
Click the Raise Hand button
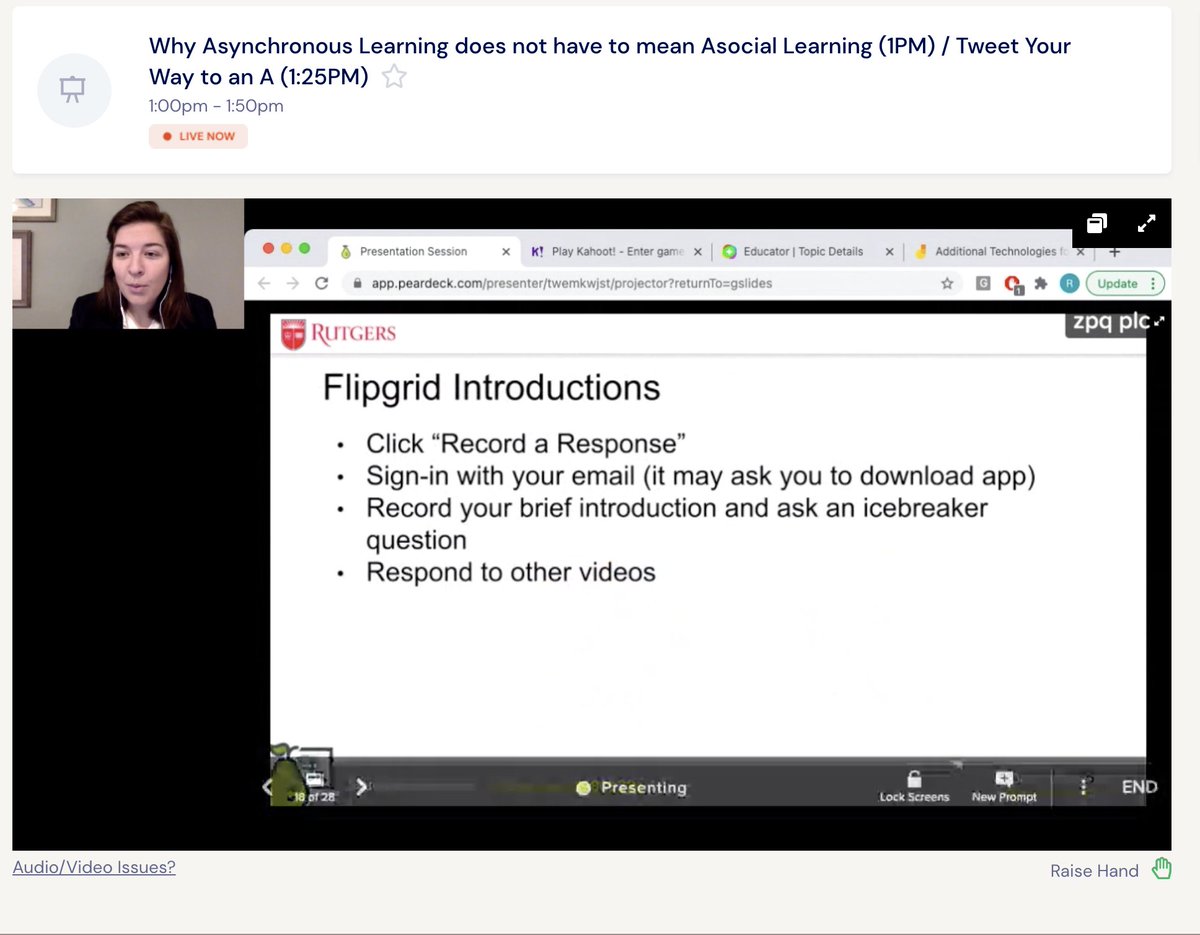pos(1111,870)
